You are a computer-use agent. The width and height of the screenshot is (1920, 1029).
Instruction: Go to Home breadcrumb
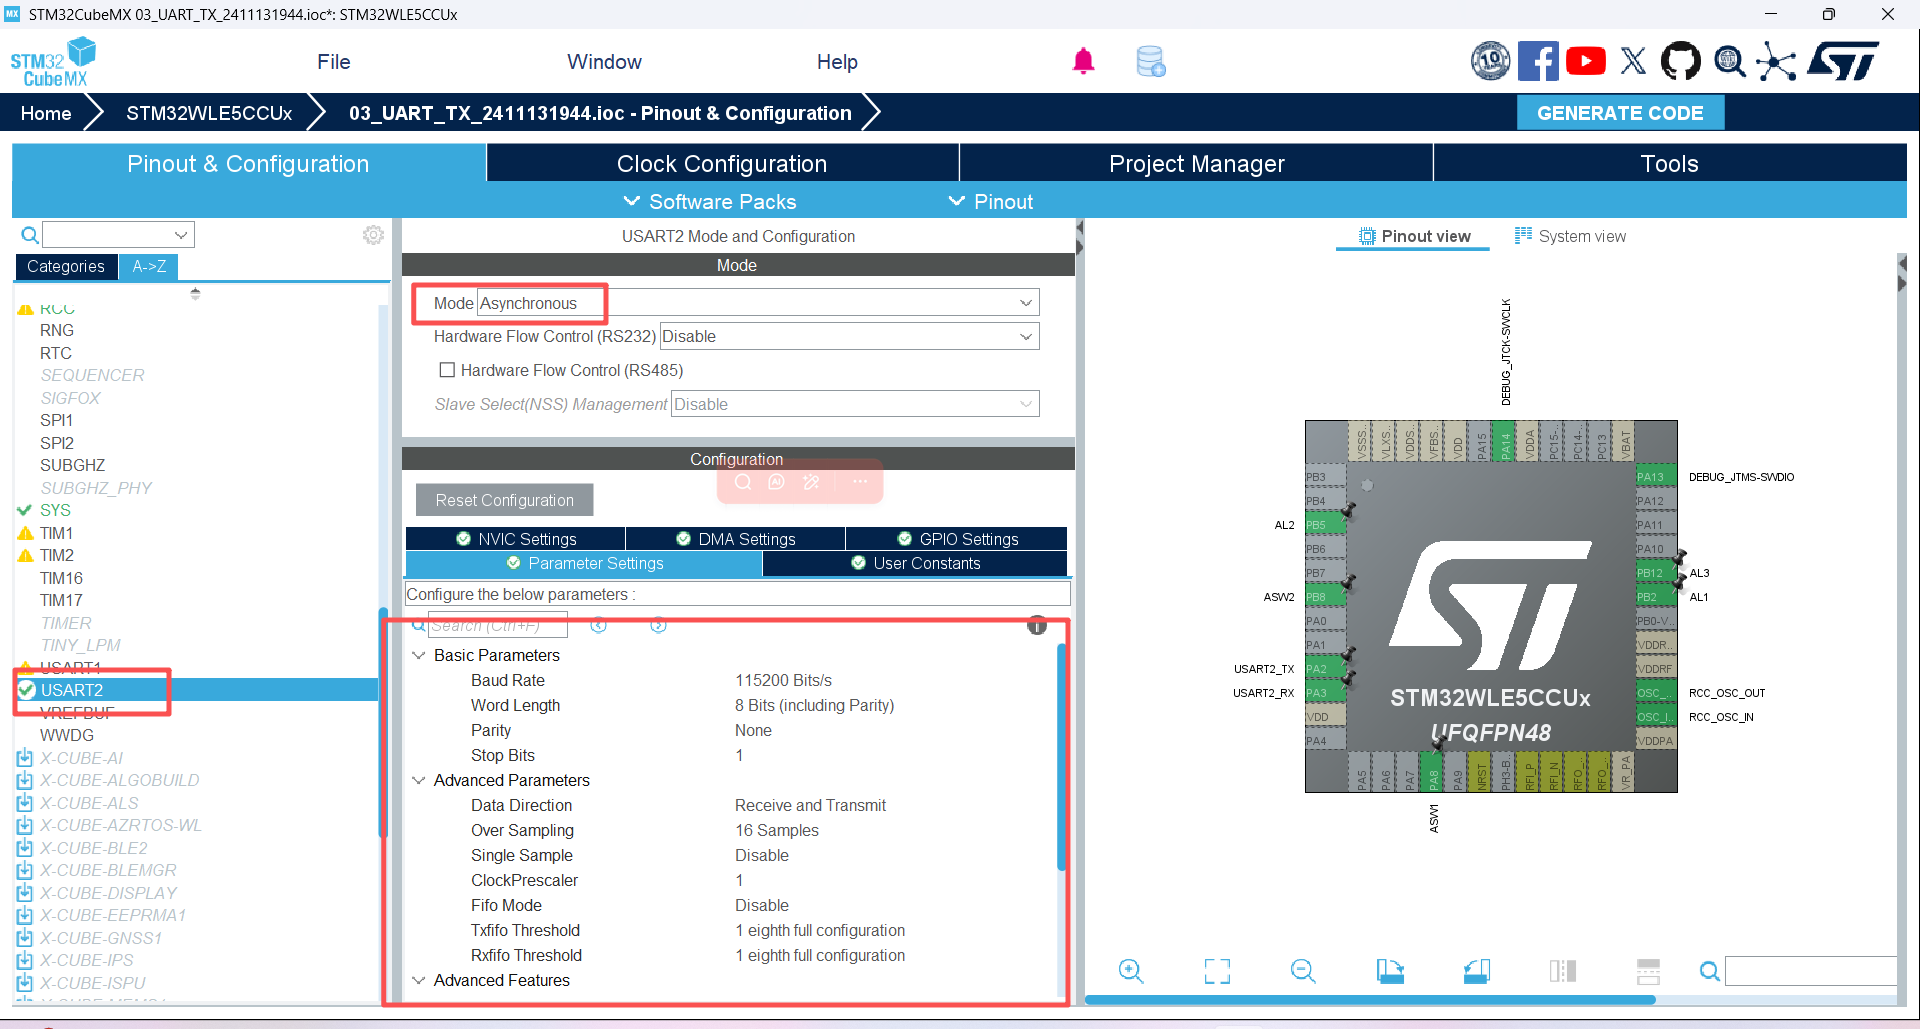tap(46, 113)
